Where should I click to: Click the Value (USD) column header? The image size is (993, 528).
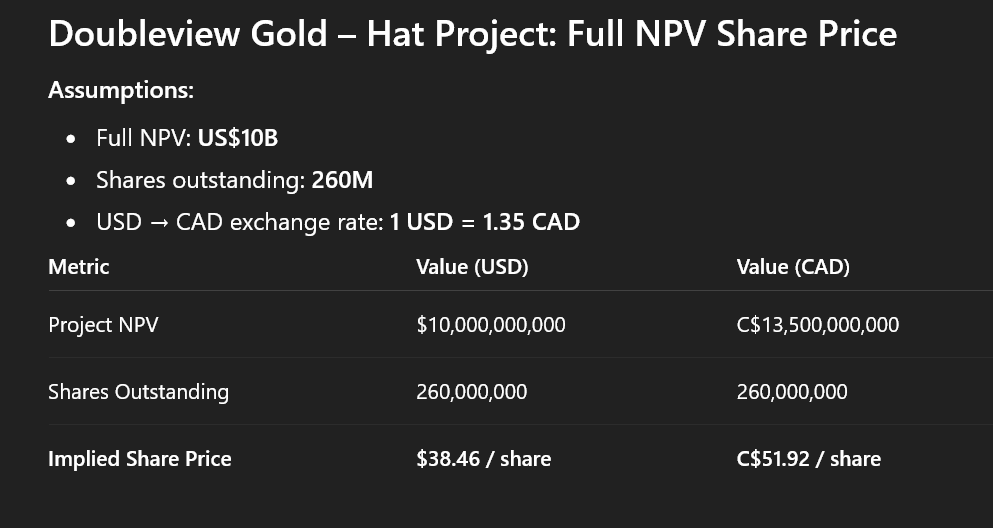472,267
